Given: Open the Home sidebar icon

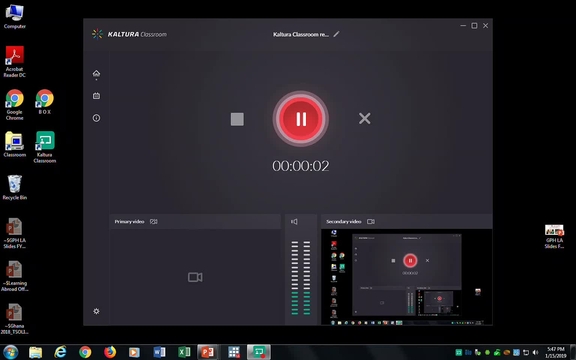Looking at the screenshot, I should coord(96,73).
